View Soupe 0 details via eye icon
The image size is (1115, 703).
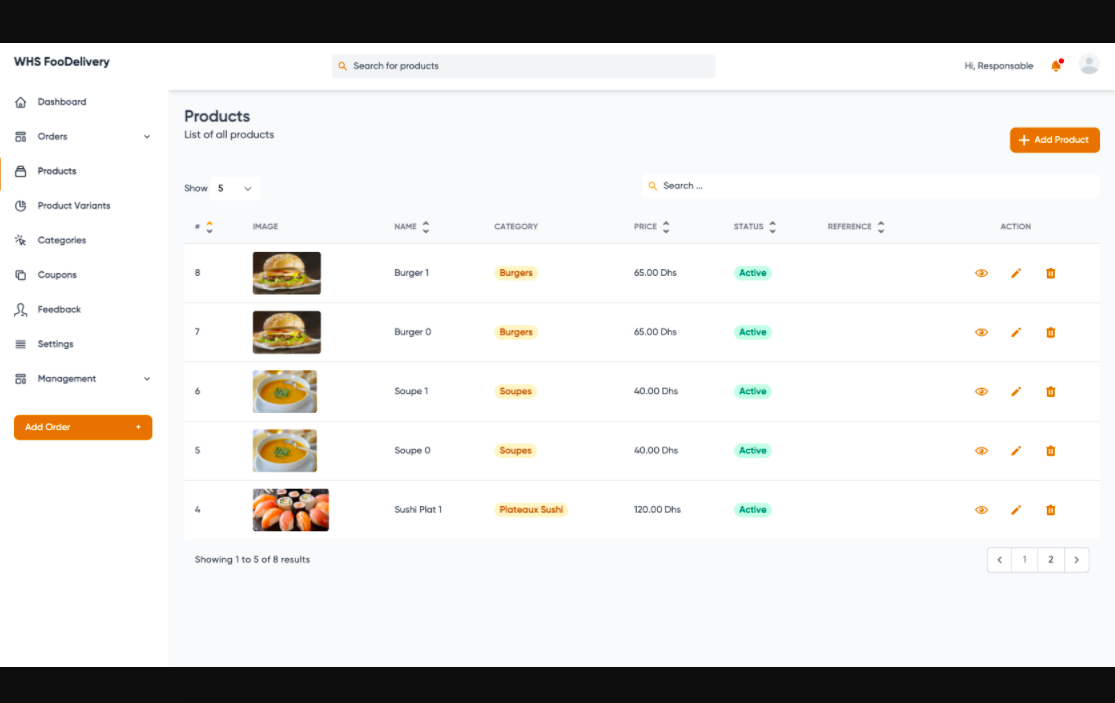(x=981, y=451)
